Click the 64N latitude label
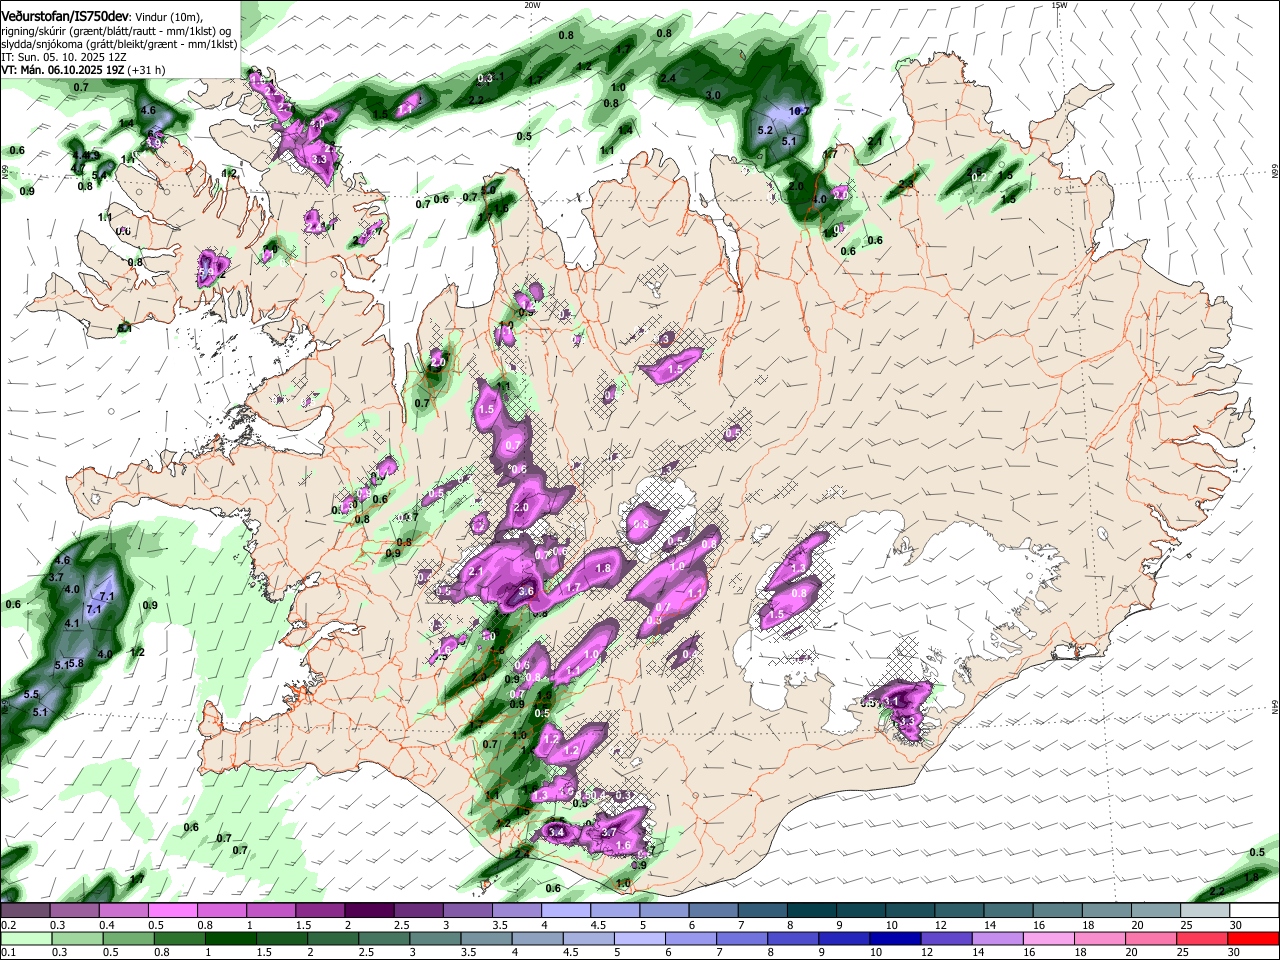This screenshot has height=960, width=1280. [x=1274, y=706]
